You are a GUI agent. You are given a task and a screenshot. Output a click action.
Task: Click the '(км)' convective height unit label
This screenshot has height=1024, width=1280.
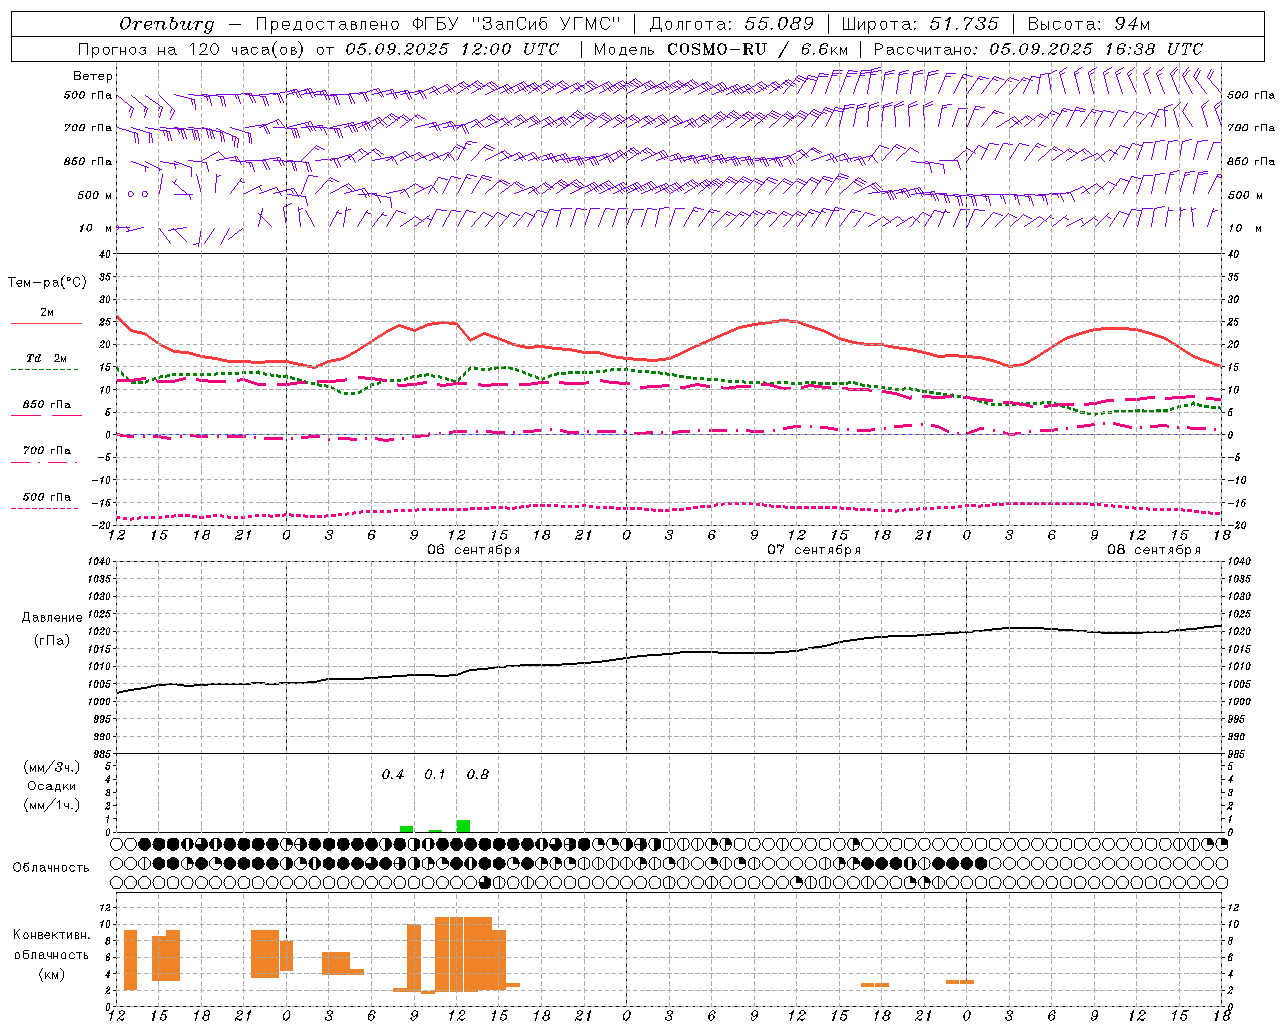point(52,975)
